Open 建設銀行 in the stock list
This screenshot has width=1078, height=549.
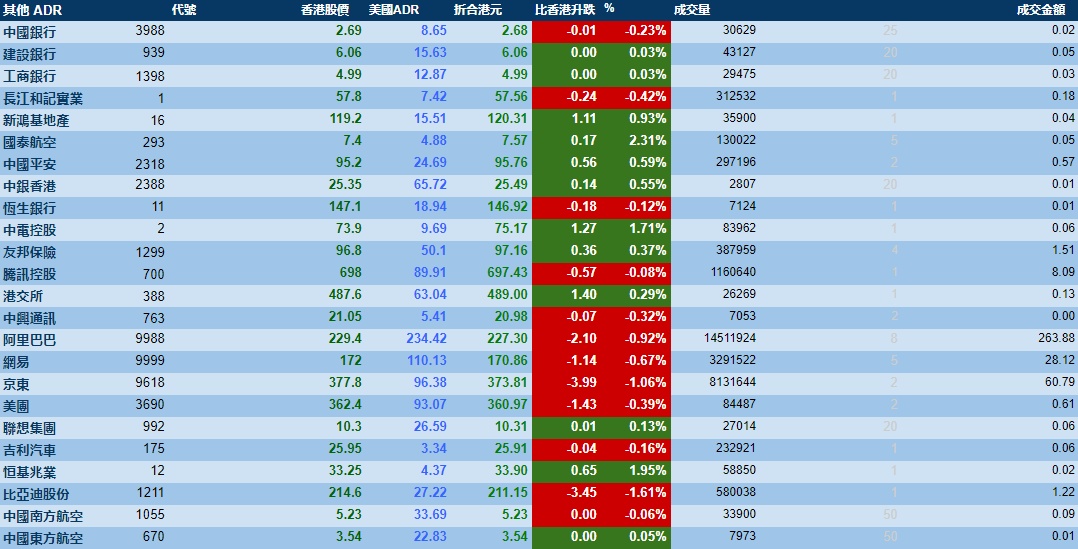click(x=30, y=53)
